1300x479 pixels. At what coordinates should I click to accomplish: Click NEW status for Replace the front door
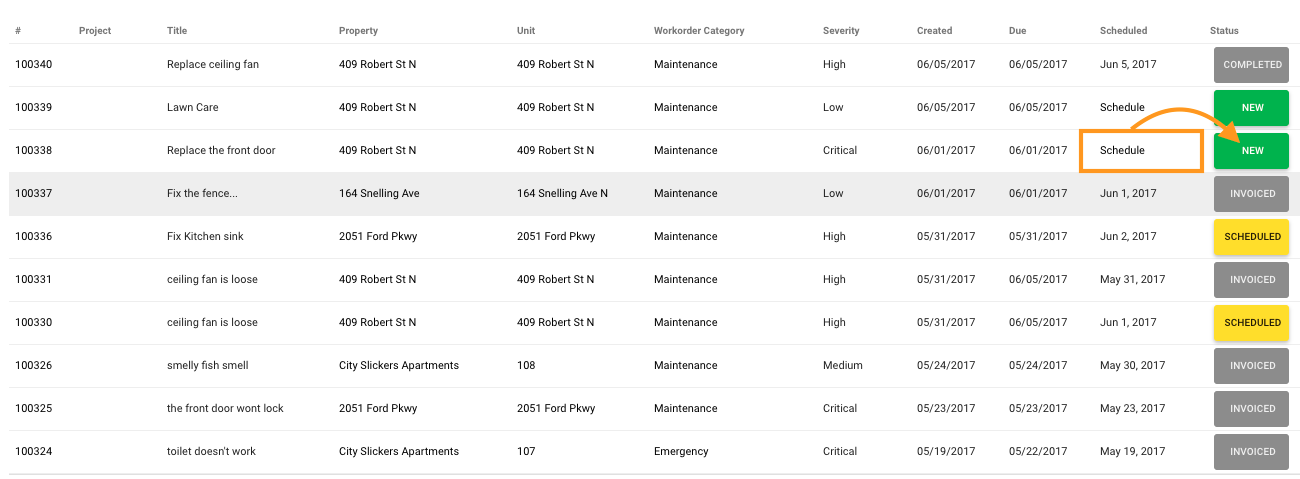(1252, 151)
